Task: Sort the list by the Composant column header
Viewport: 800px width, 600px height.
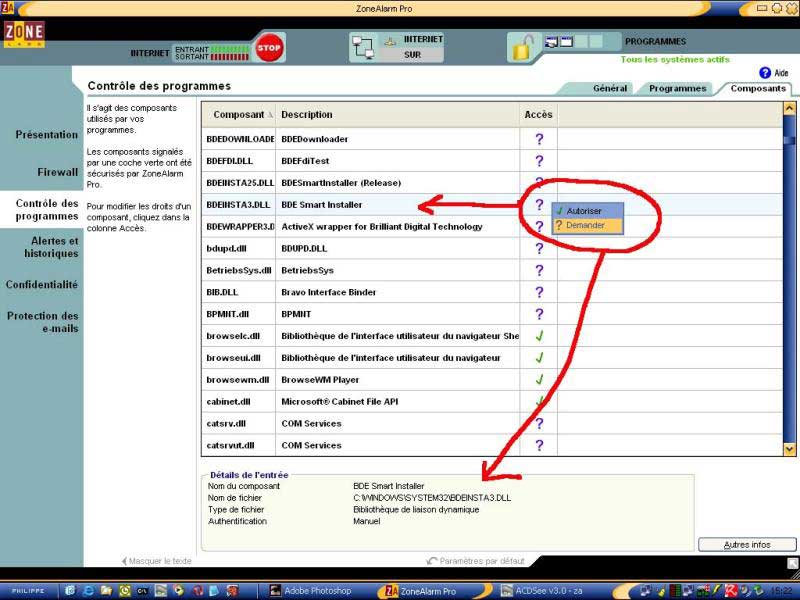Action: (239, 115)
